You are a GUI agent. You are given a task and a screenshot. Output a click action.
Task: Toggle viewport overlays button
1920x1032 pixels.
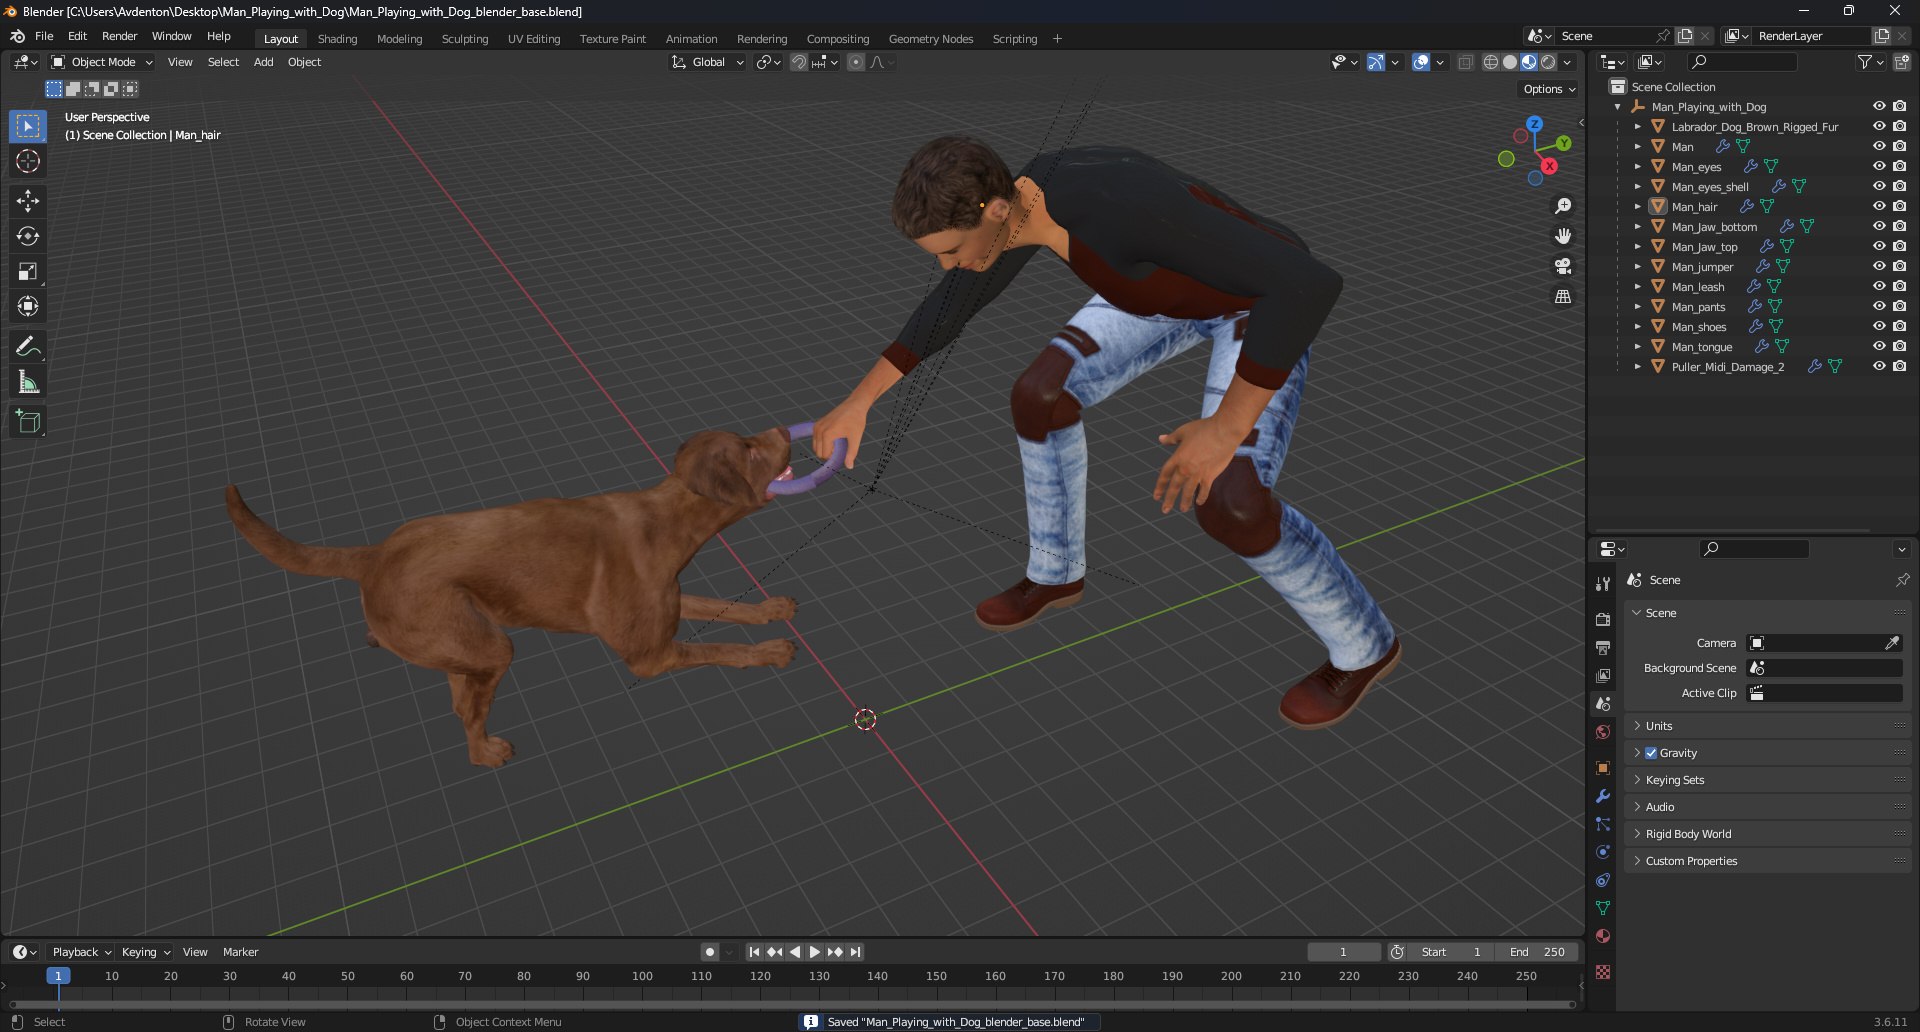[x=1421, y=62]
